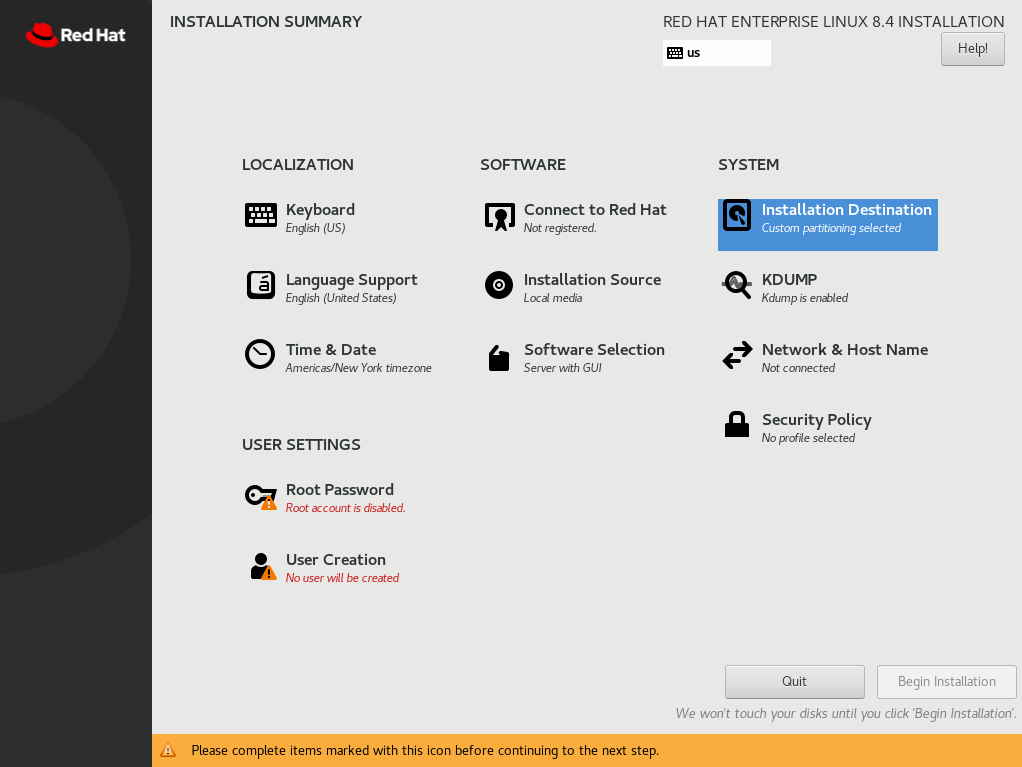The image size is (1022, 767).
Task: Click 'Custom partitioning selected' status text
Action: (x=831, y=228)
